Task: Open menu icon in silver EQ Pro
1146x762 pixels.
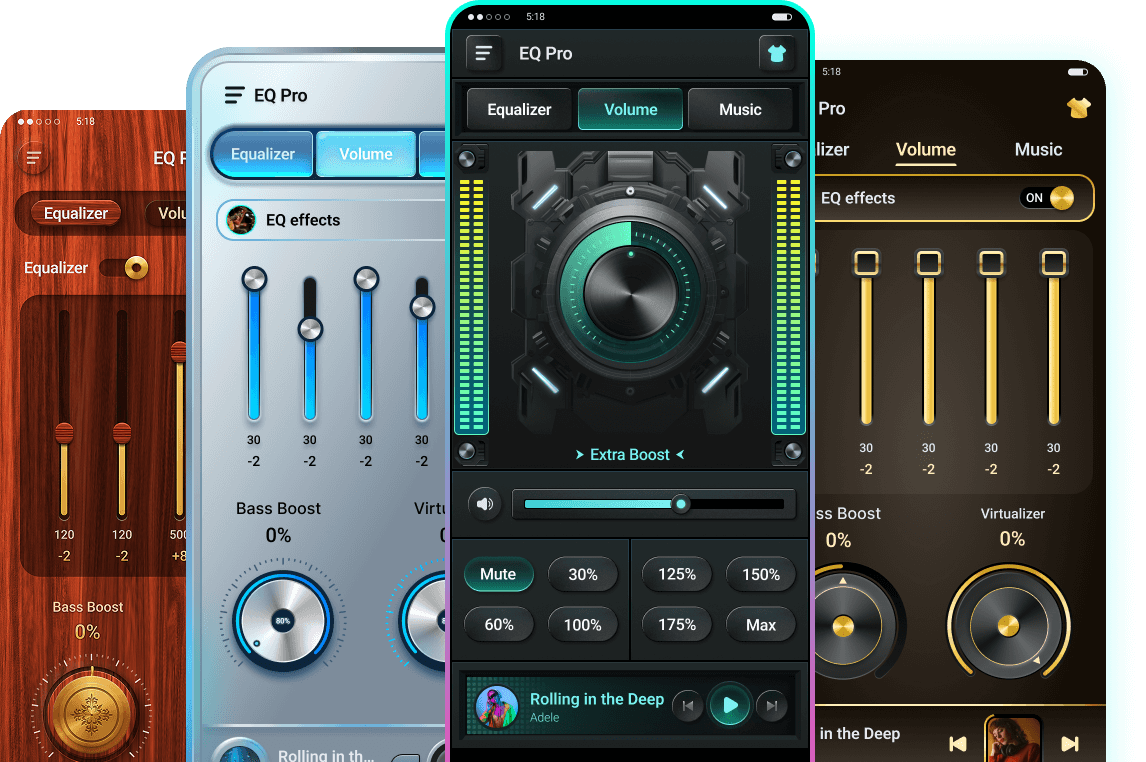Action: 234,95
